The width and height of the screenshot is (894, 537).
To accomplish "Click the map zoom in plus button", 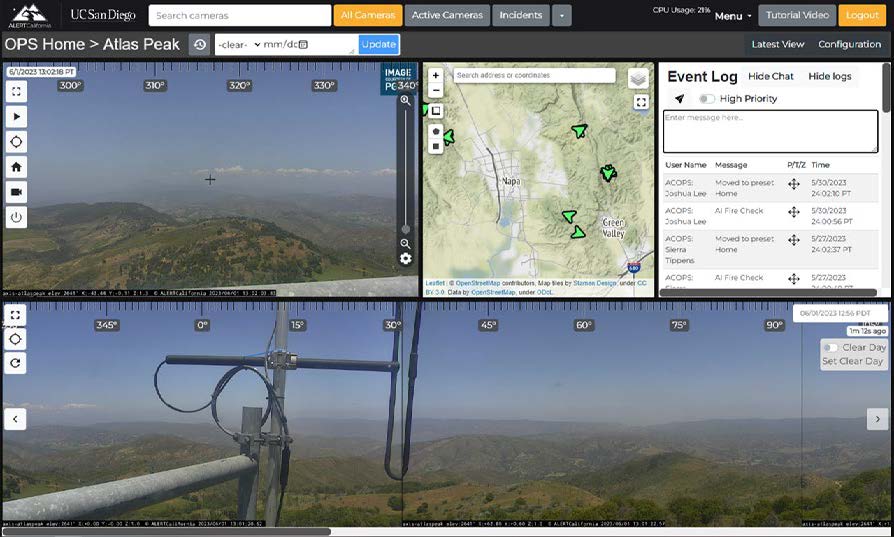I will click(x=436, y=75).
